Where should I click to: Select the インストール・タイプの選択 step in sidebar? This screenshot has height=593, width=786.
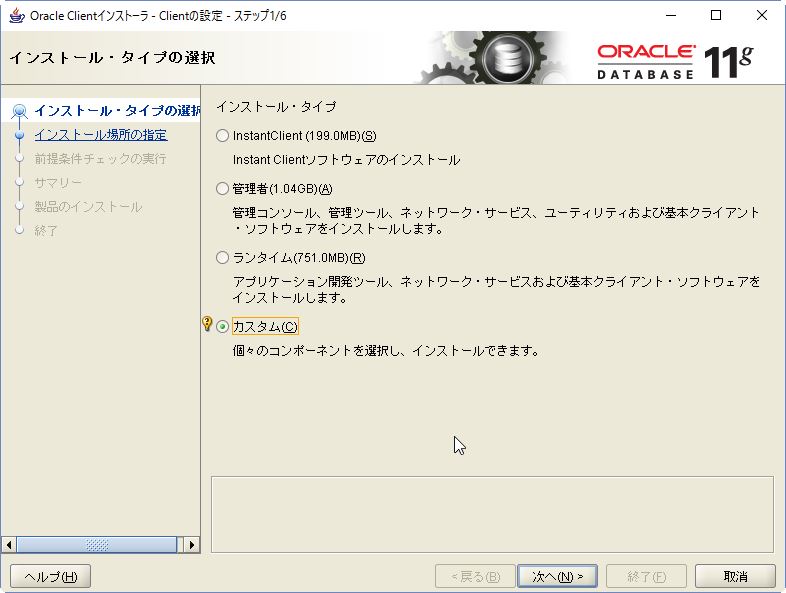click(x=117, y=111)
